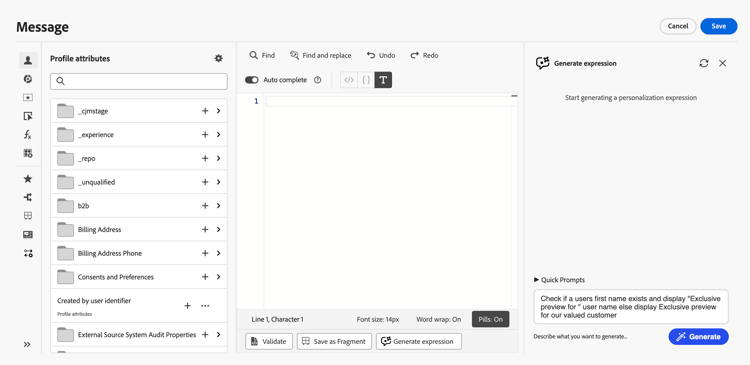Add Billing Address Phone with plus
The width and height of the screenshot is (750, 365).
click(x=205, y=253)
